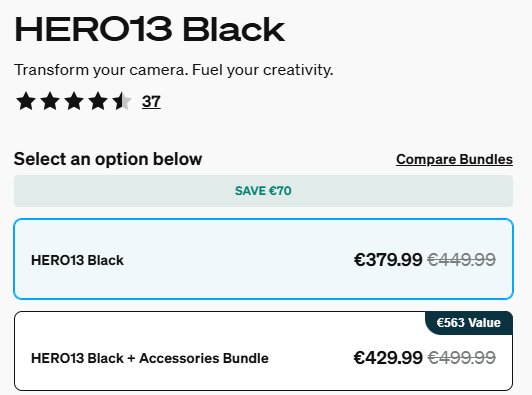Viewport: 532px width, 395px height.
Task: Click the crossed-out €499.99 price
Action: [x=461, y=358]
